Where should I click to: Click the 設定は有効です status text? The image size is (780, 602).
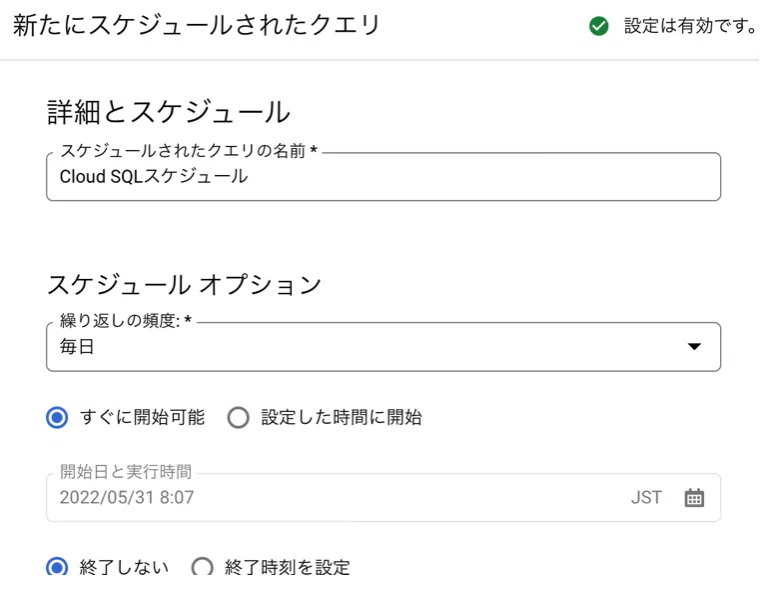690,26
